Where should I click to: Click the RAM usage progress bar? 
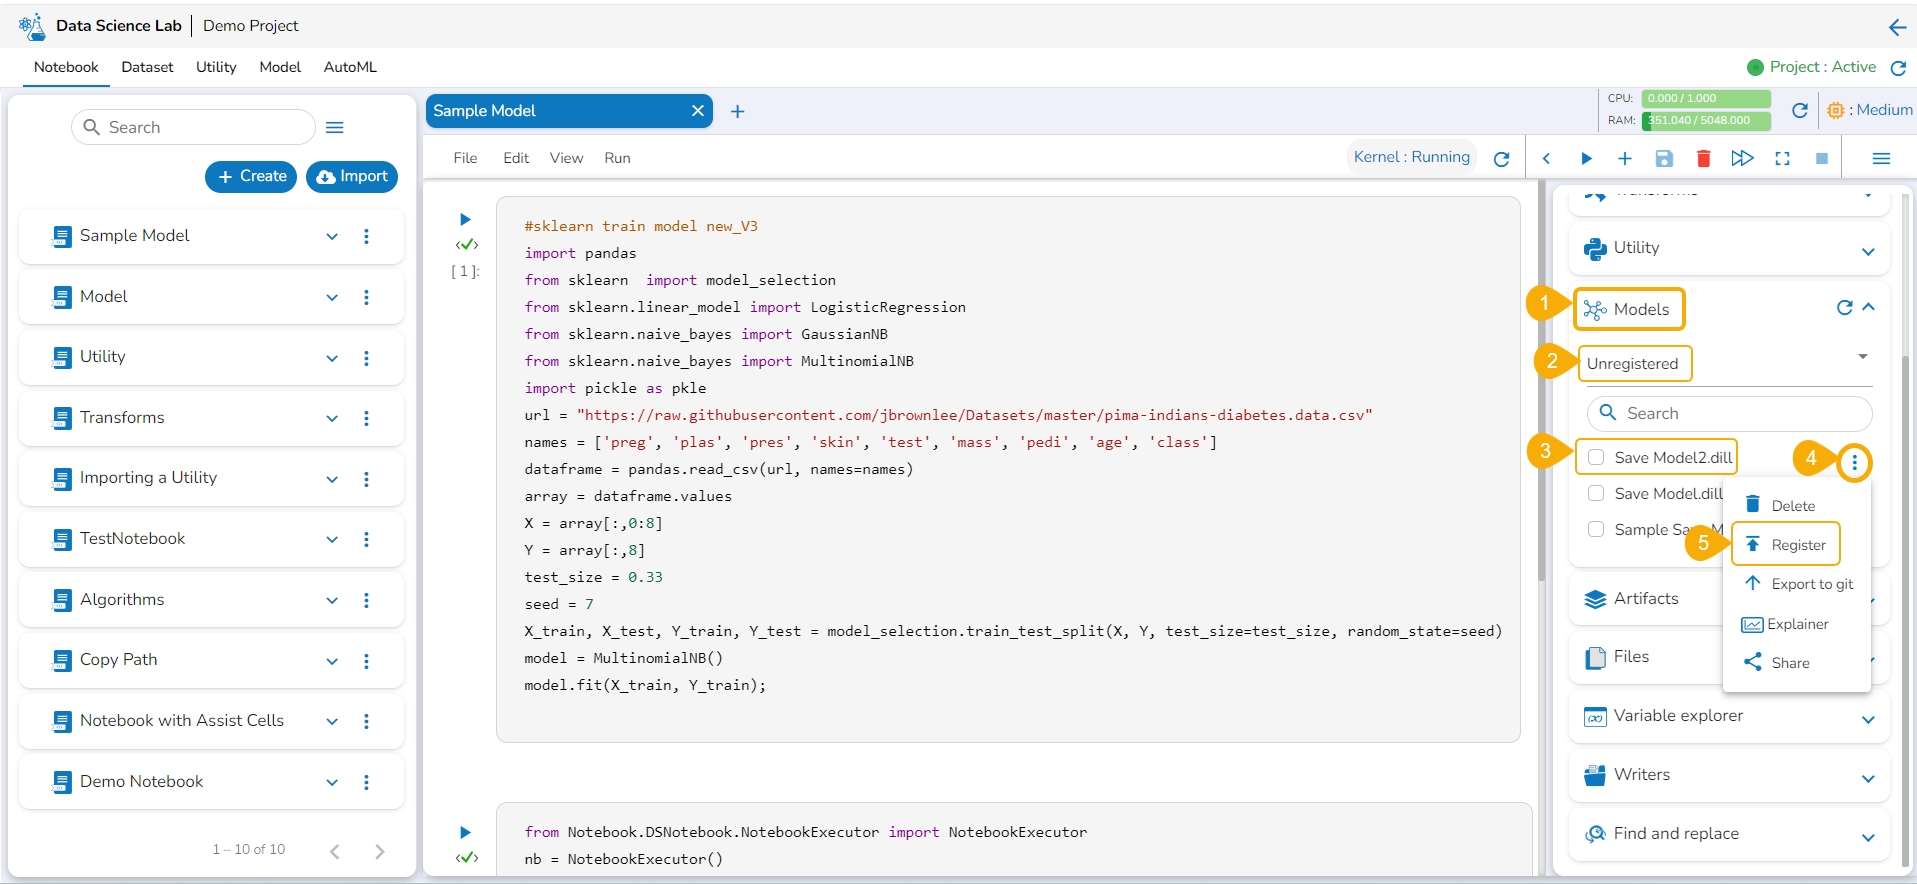(1705, 120)
